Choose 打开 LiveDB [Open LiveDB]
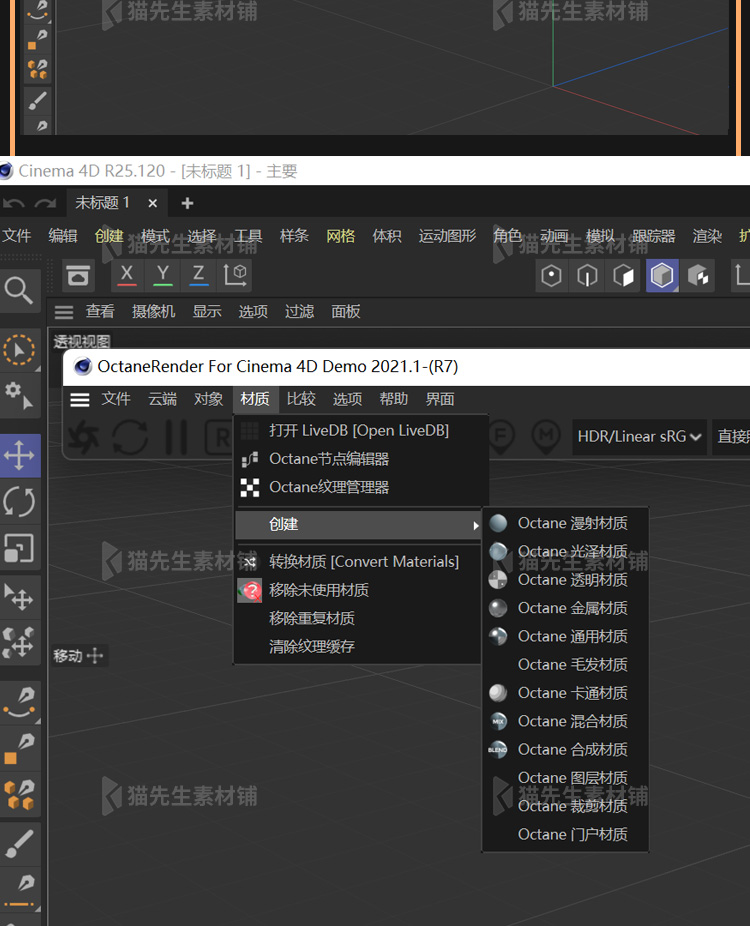Viewport: 750px width, 926px height. [361, 431]
